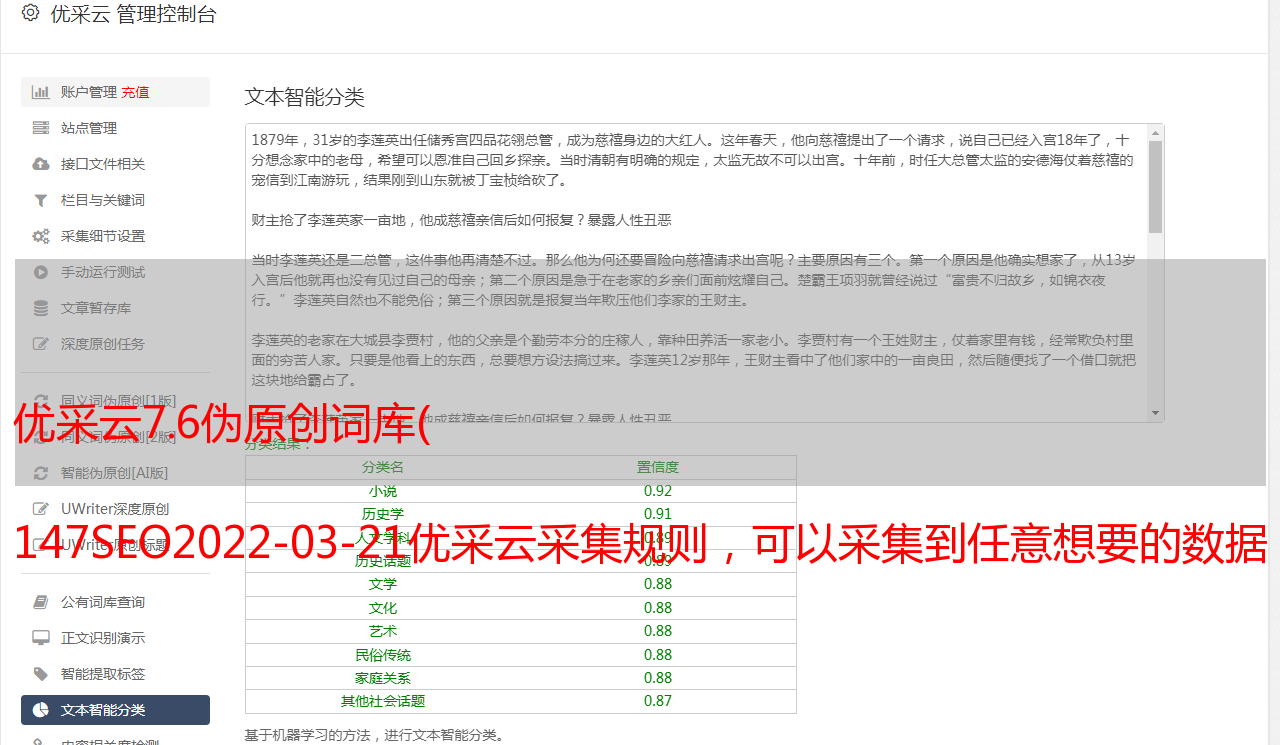Click the gears icon for 采集细节设置
1280x745 pixels.
41,236
